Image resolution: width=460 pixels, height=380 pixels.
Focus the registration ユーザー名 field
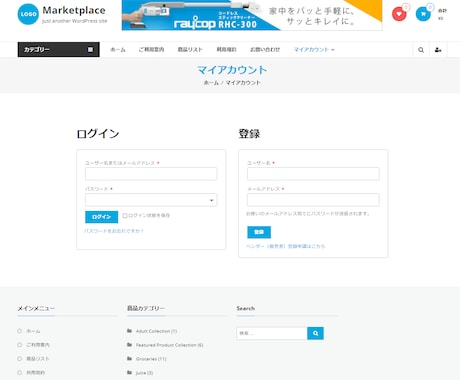point(313,174)
